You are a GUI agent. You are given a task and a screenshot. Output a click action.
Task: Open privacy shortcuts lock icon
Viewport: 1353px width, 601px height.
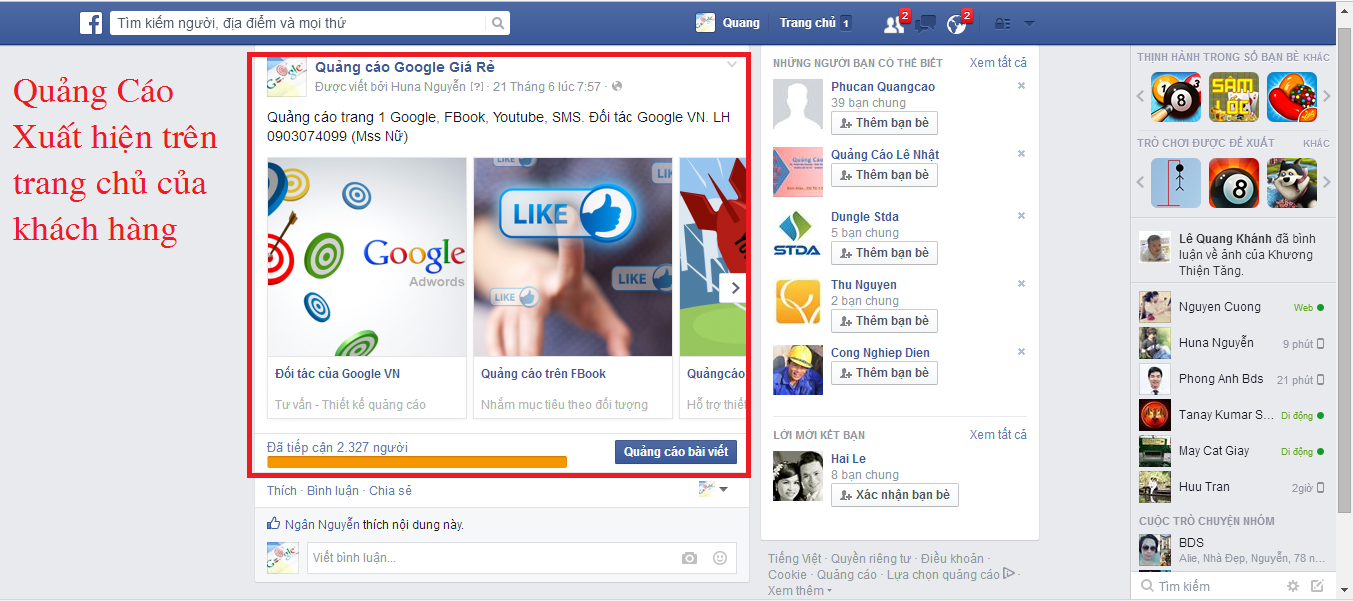1002,23
